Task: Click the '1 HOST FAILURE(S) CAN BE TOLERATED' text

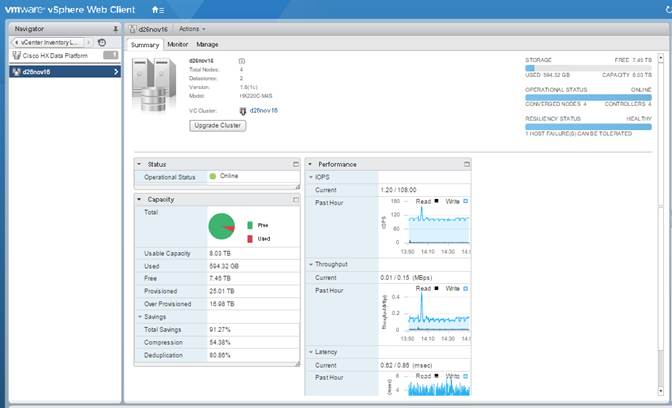Action: (x=579, y=134)
